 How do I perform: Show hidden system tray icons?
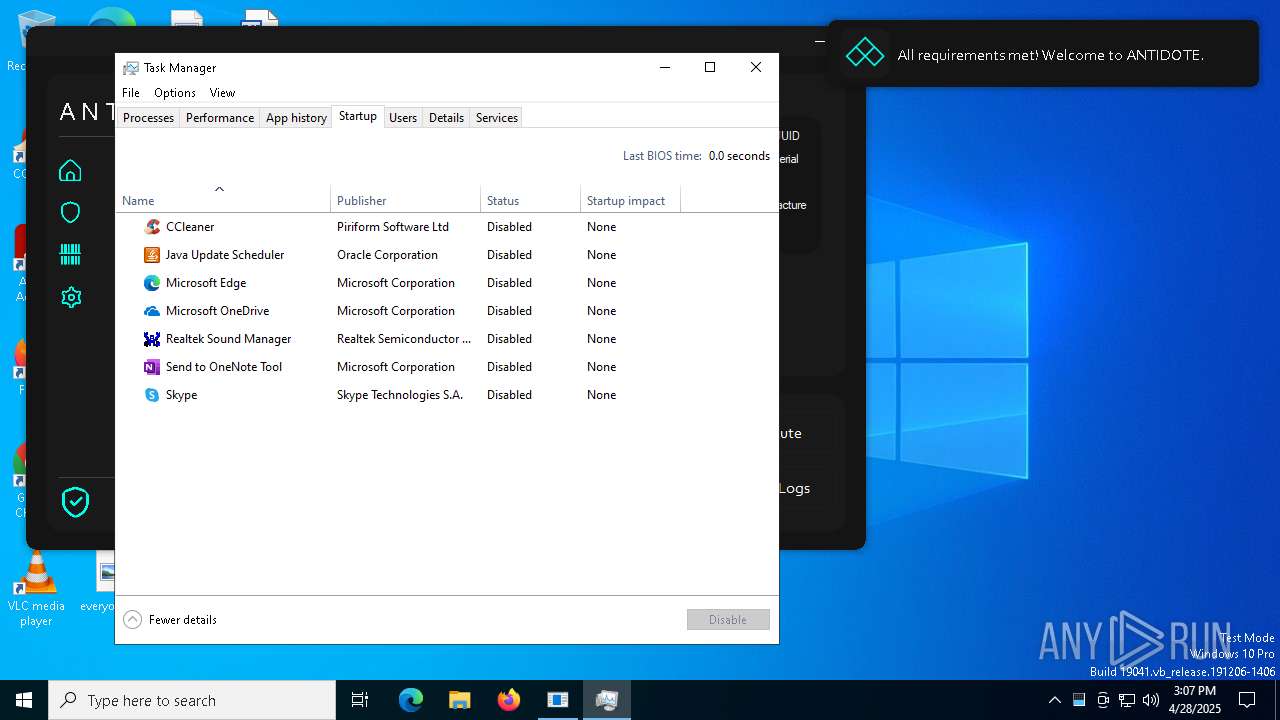pos(1054,700)
